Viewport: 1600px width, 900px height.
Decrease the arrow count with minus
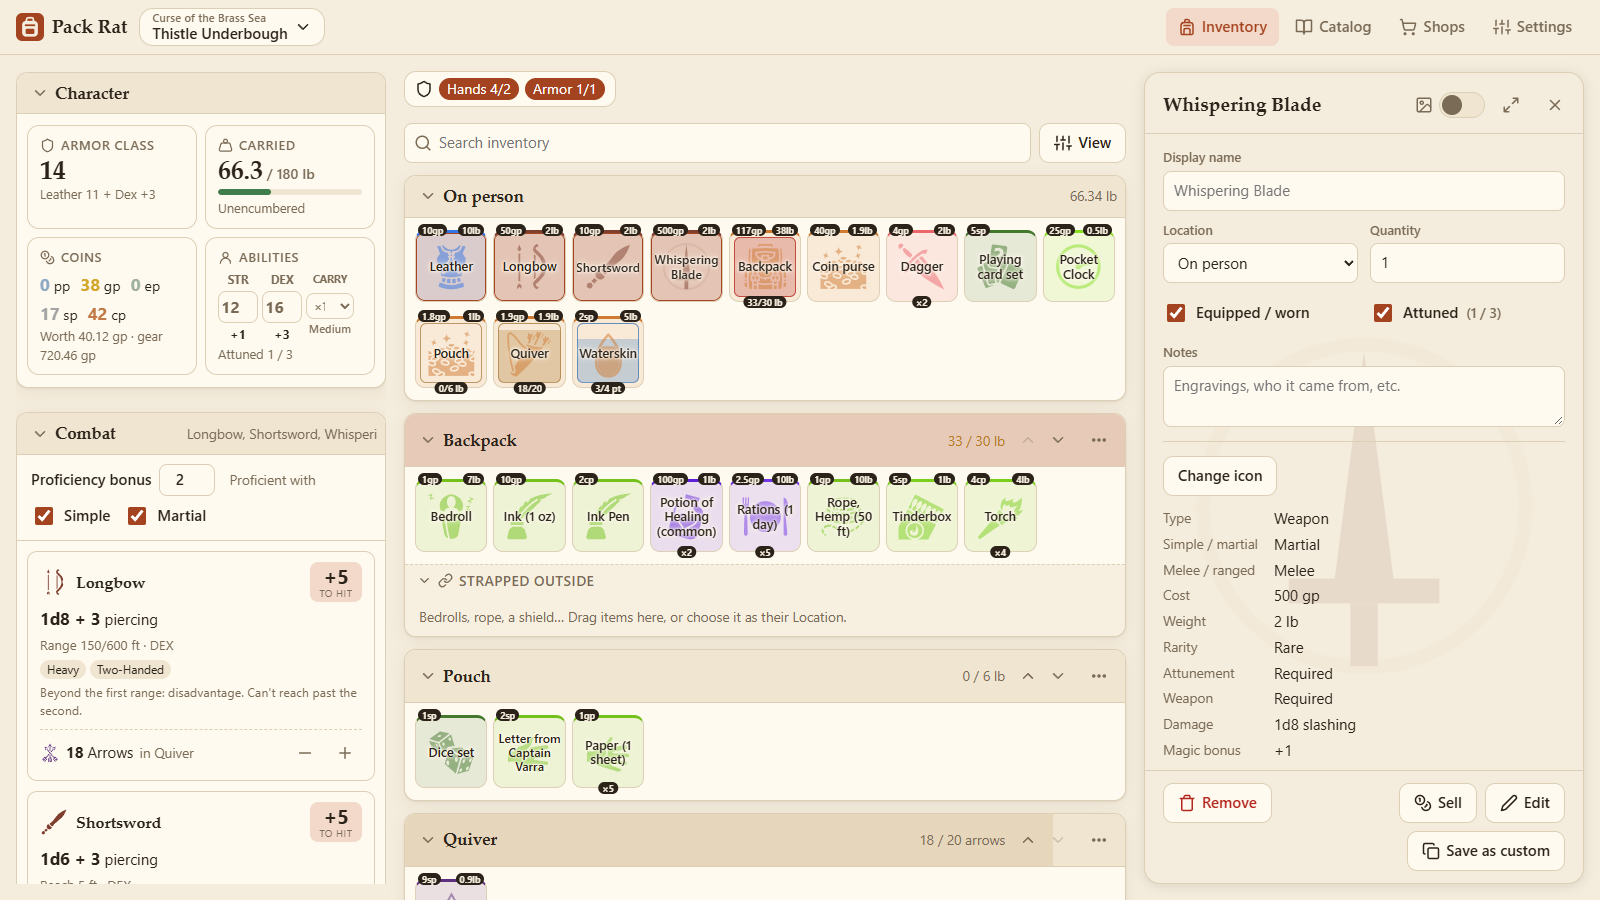pyautogui.click(x=305, y=753)
